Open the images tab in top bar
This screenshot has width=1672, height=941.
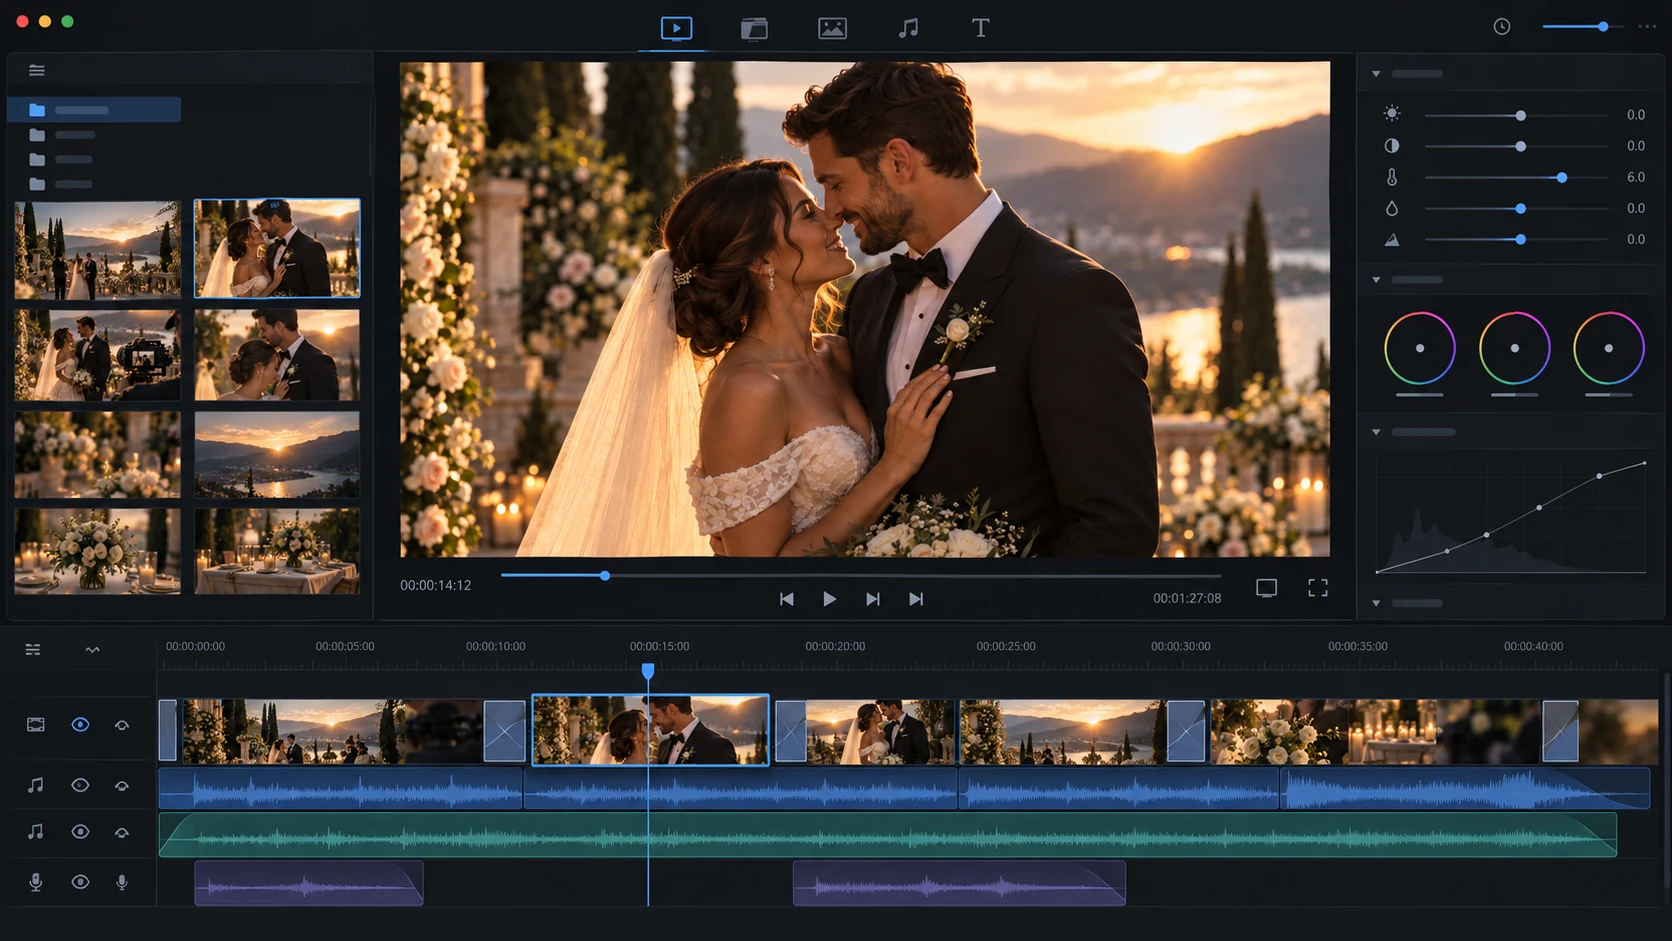coord(832,28)
